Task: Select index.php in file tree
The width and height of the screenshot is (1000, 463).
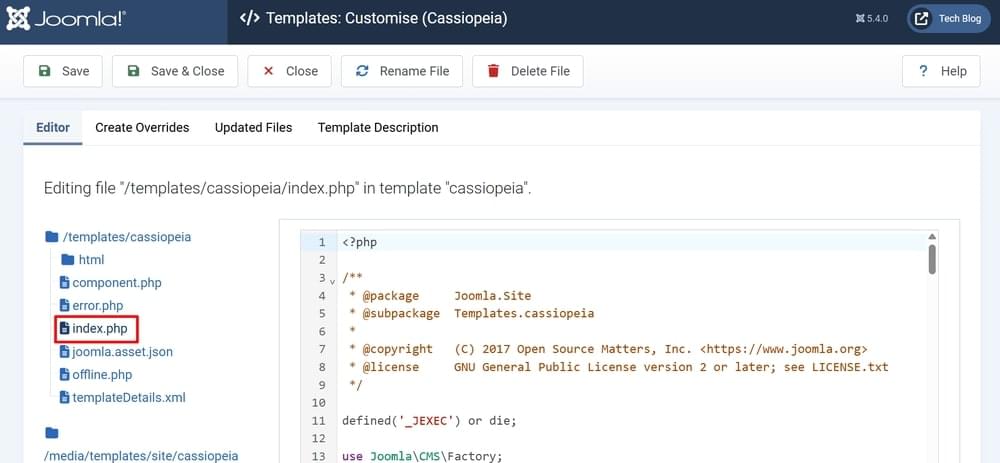Action: click(x=94, y=328)
